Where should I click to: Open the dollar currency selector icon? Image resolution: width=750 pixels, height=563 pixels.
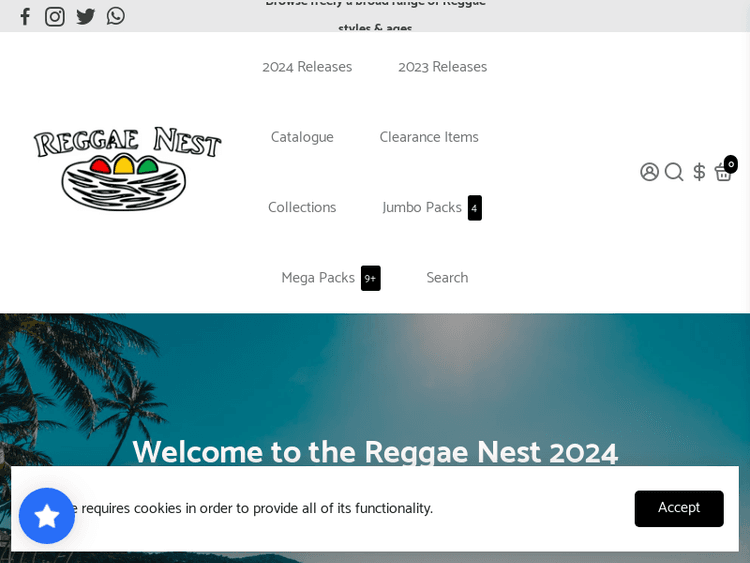pyautogui.click(x=699, y=172)
